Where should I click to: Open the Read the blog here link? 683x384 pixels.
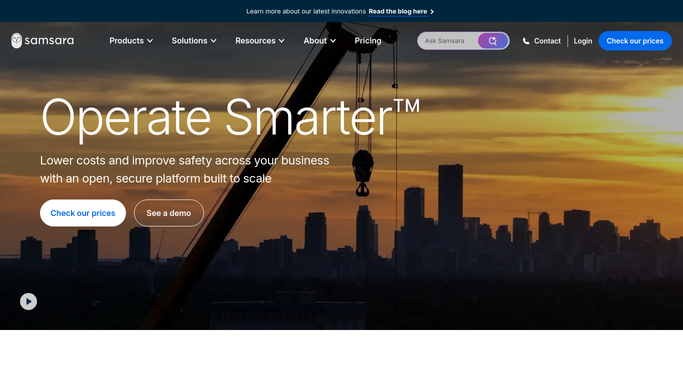pyautogui.click(x=398, y=12)
